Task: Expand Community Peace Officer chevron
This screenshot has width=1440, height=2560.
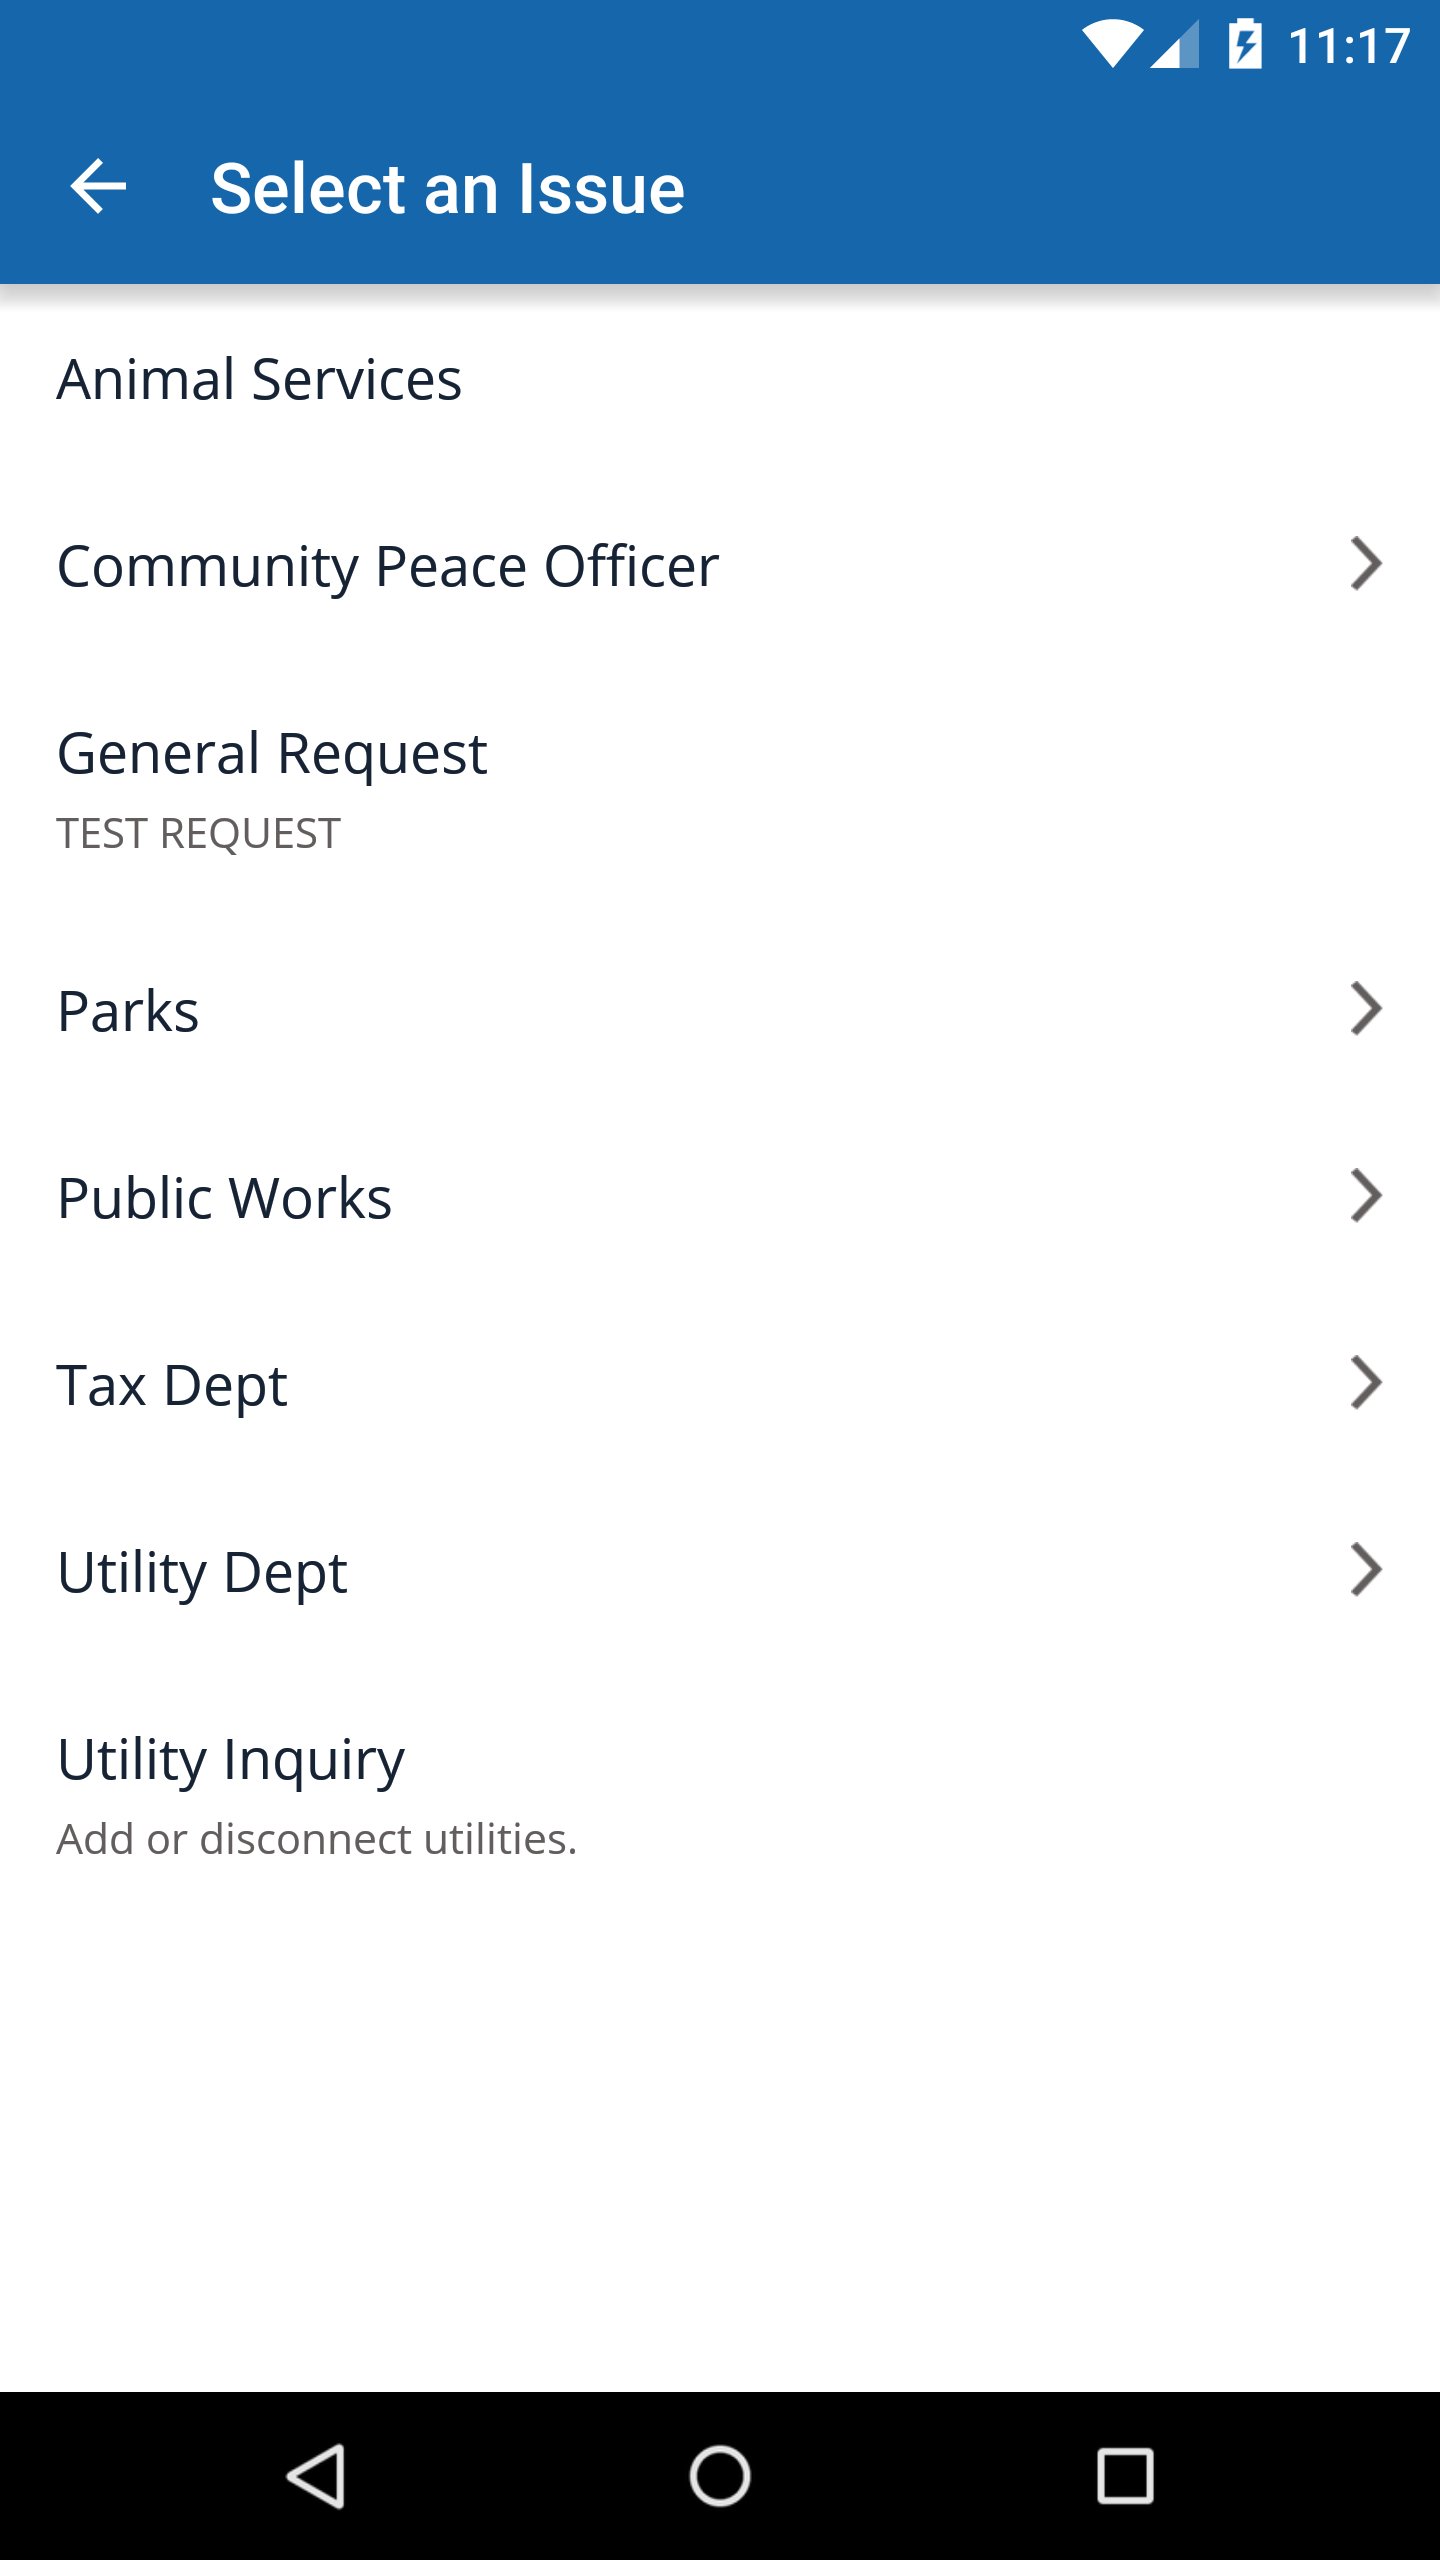Action: [x=1366, y=564]
